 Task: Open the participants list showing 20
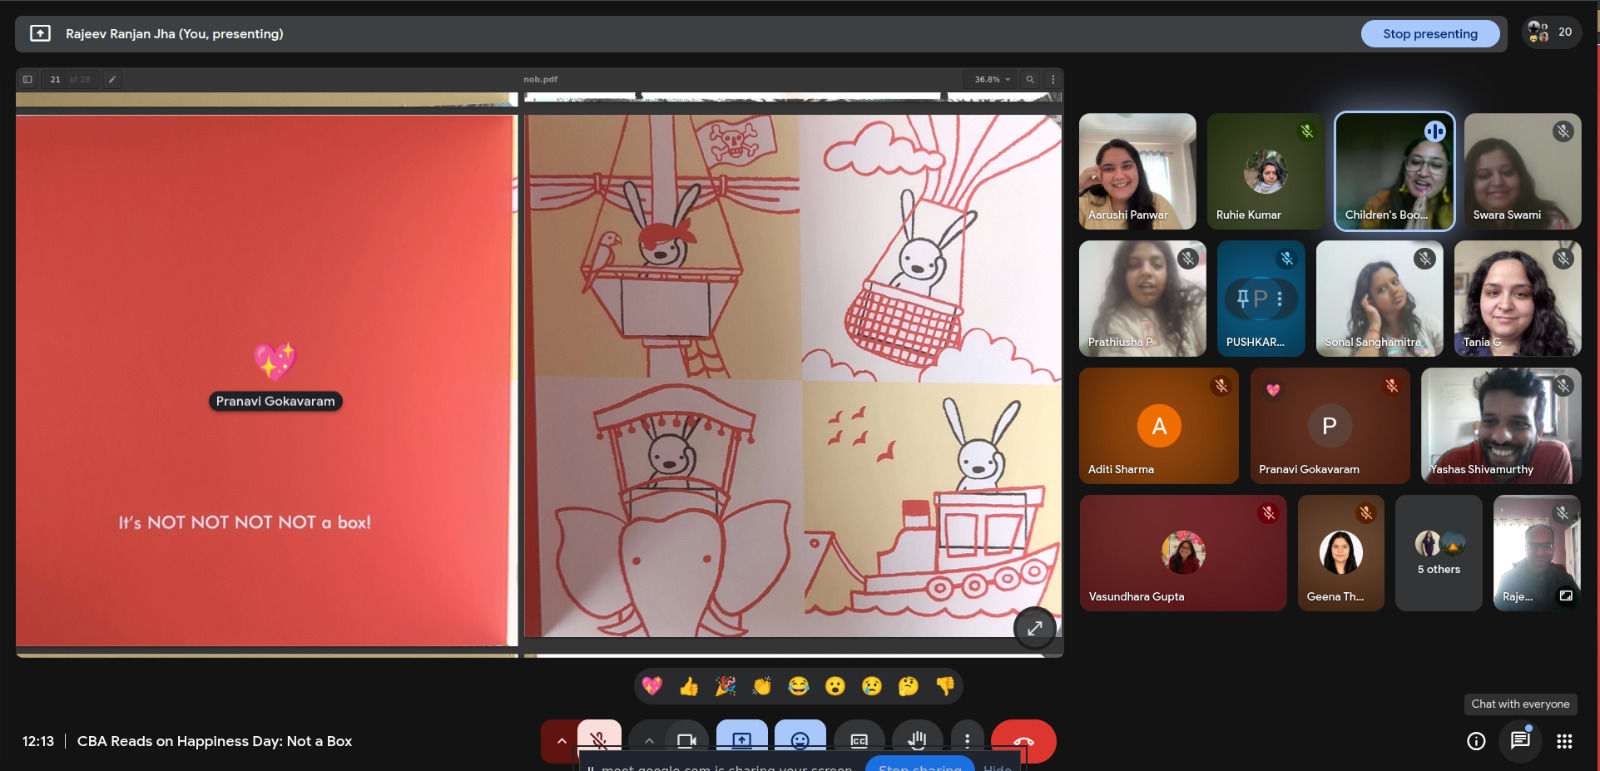click(1551, 33)
